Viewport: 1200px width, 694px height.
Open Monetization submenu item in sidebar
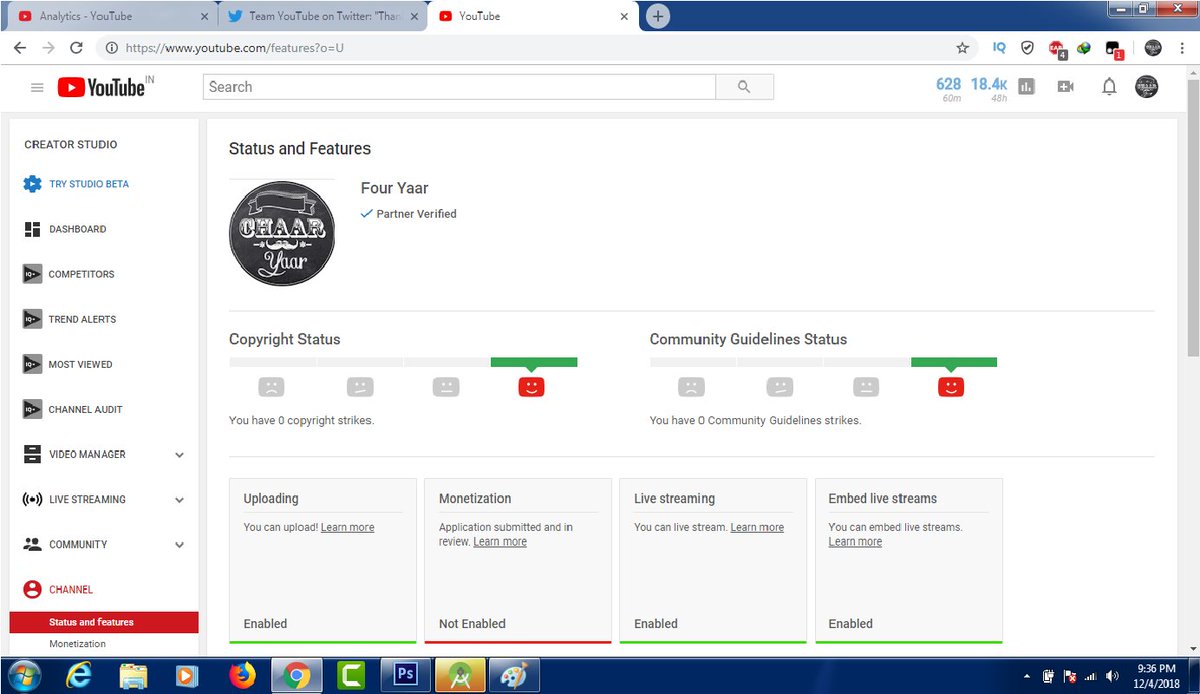point(77,644)
